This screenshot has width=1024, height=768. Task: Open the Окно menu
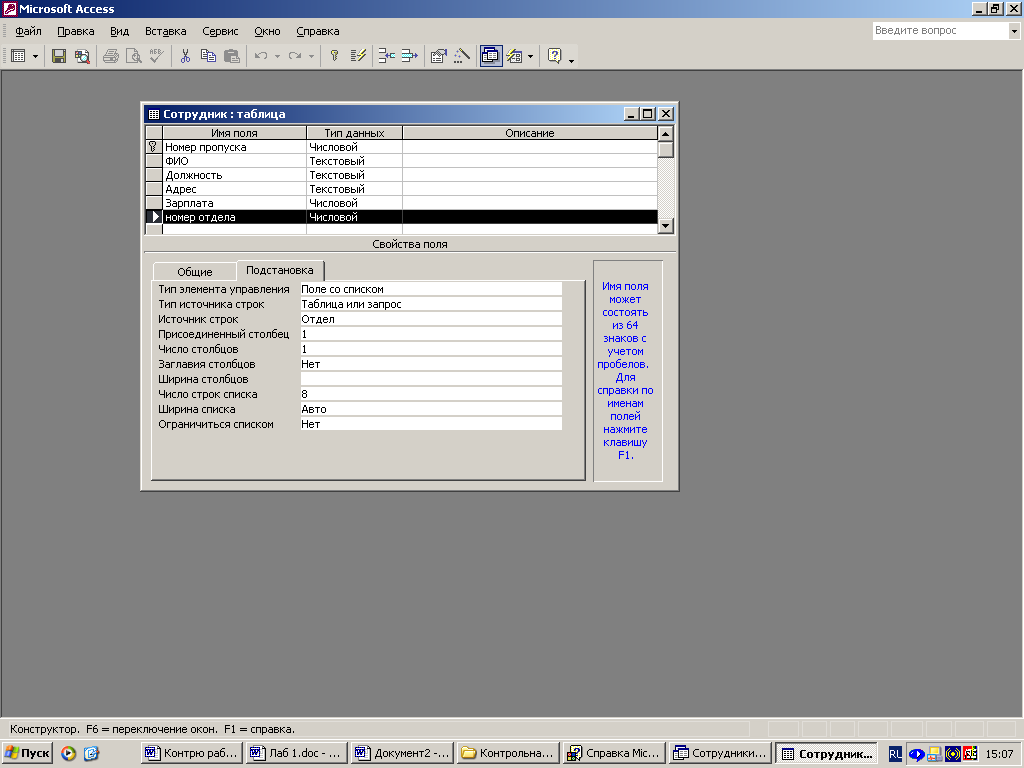(267, 31)
